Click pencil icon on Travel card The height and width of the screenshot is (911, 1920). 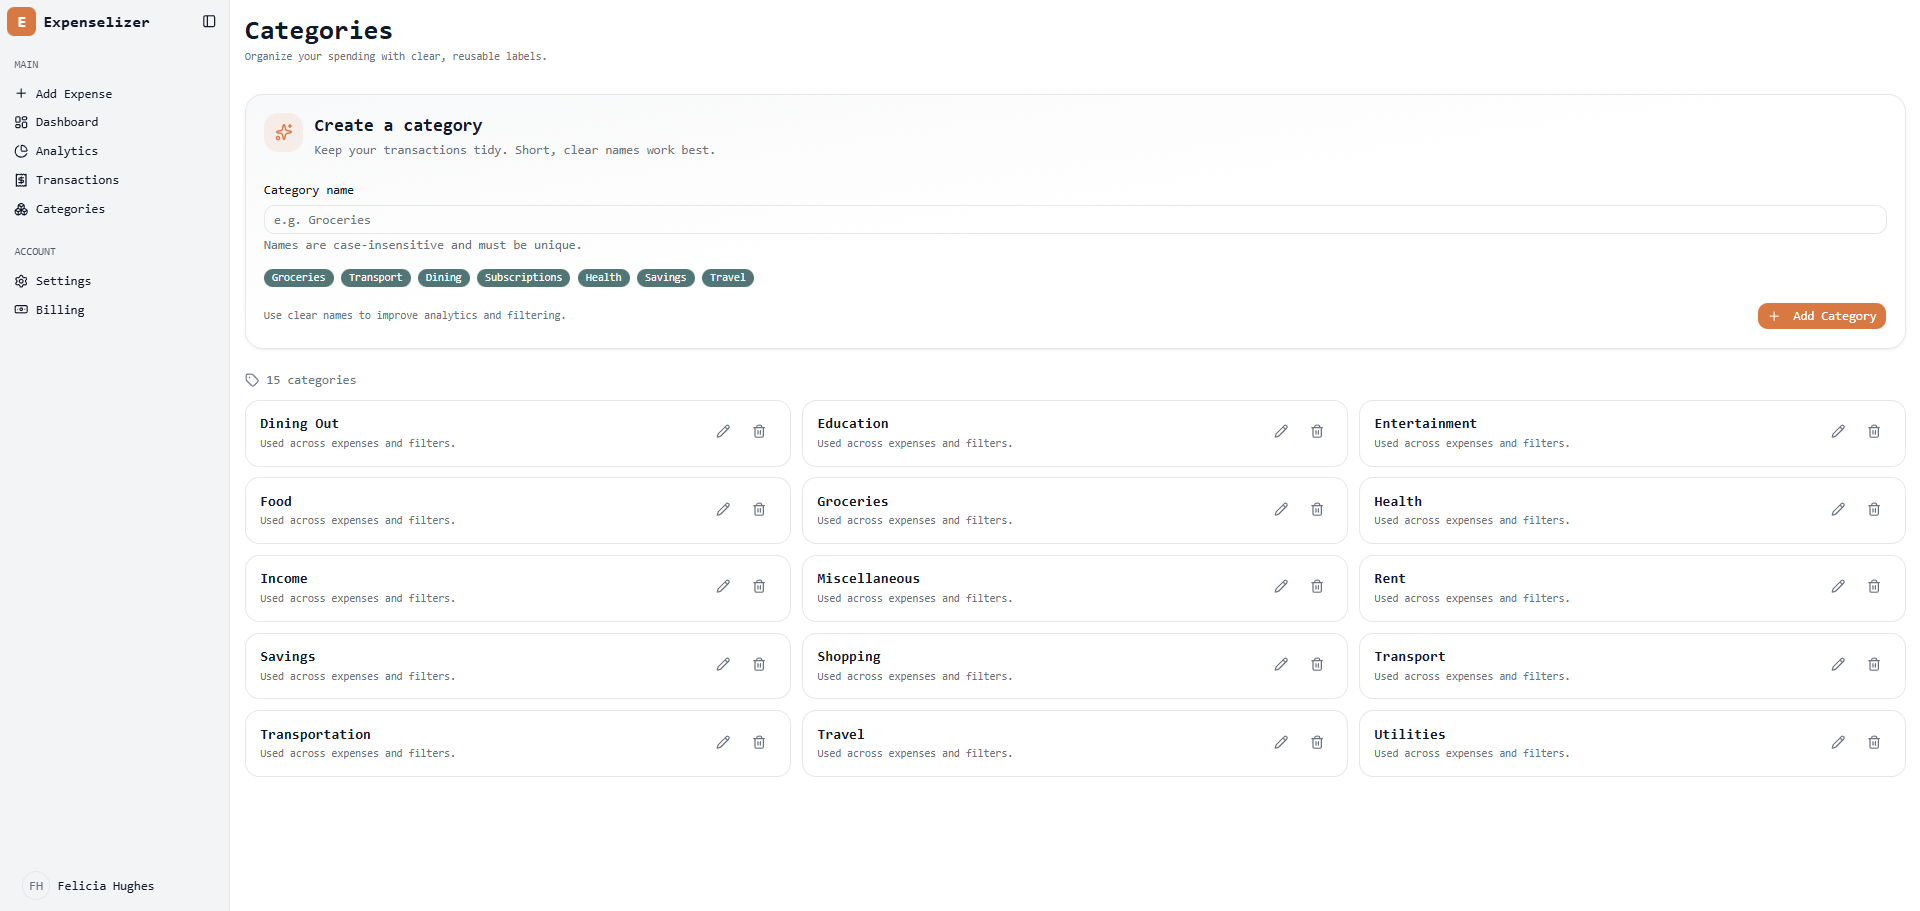[x=1281, y=743]
